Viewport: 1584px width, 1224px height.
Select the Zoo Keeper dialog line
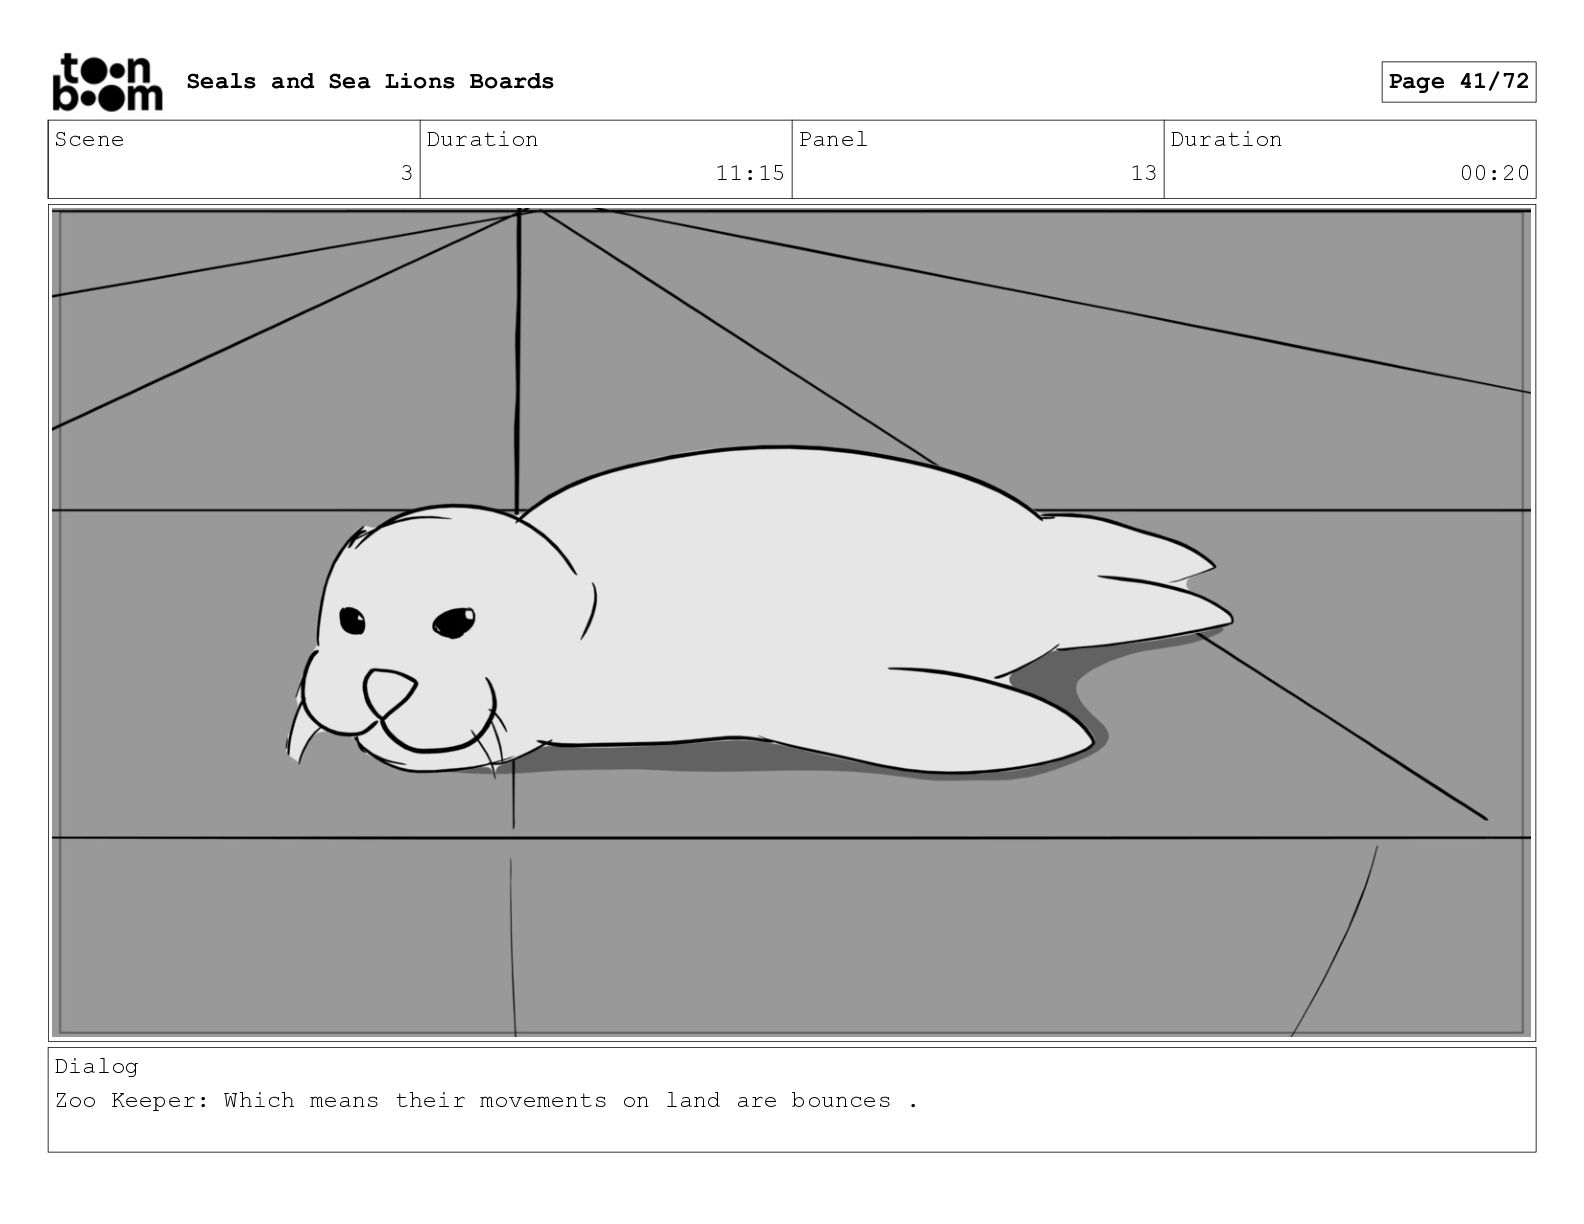[x=486, y=1100]
